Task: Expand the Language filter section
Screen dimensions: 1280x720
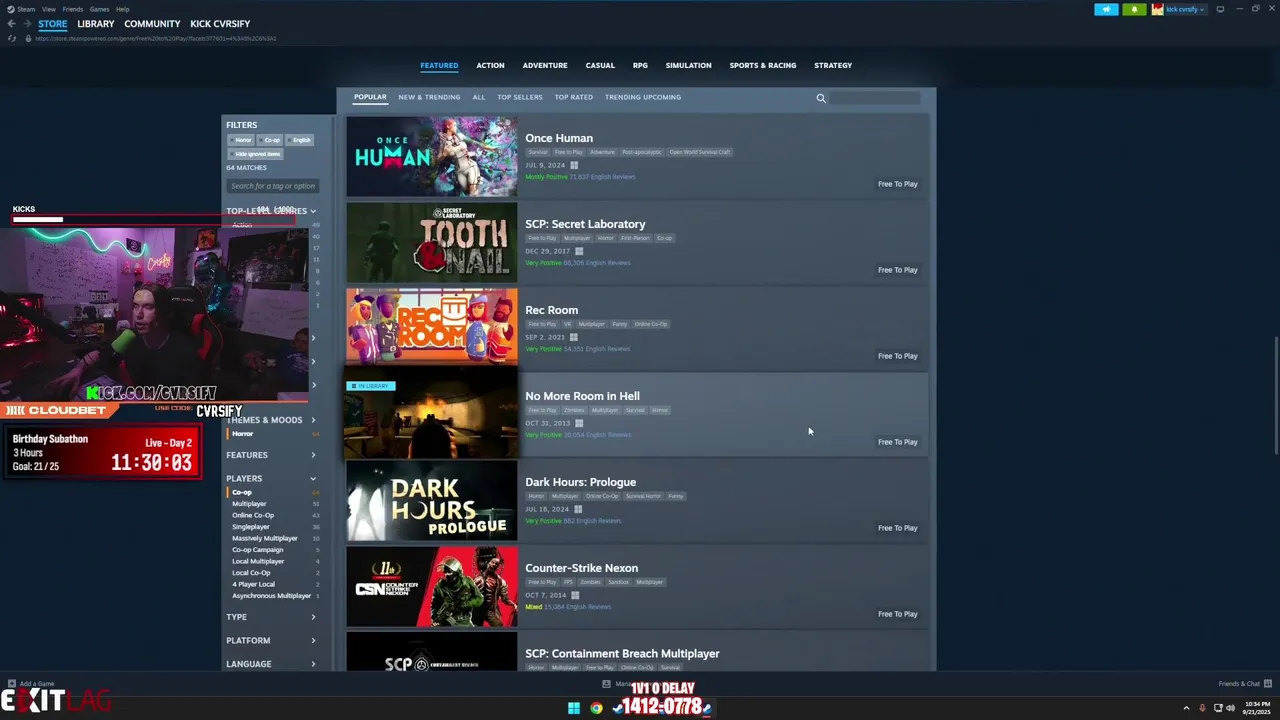Action: [271, 664]
